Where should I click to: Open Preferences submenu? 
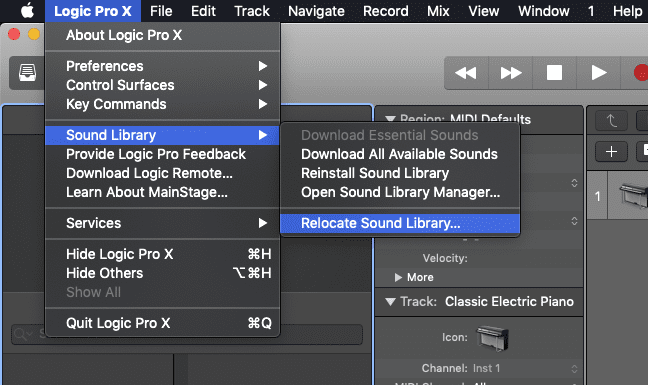(162, 66)
